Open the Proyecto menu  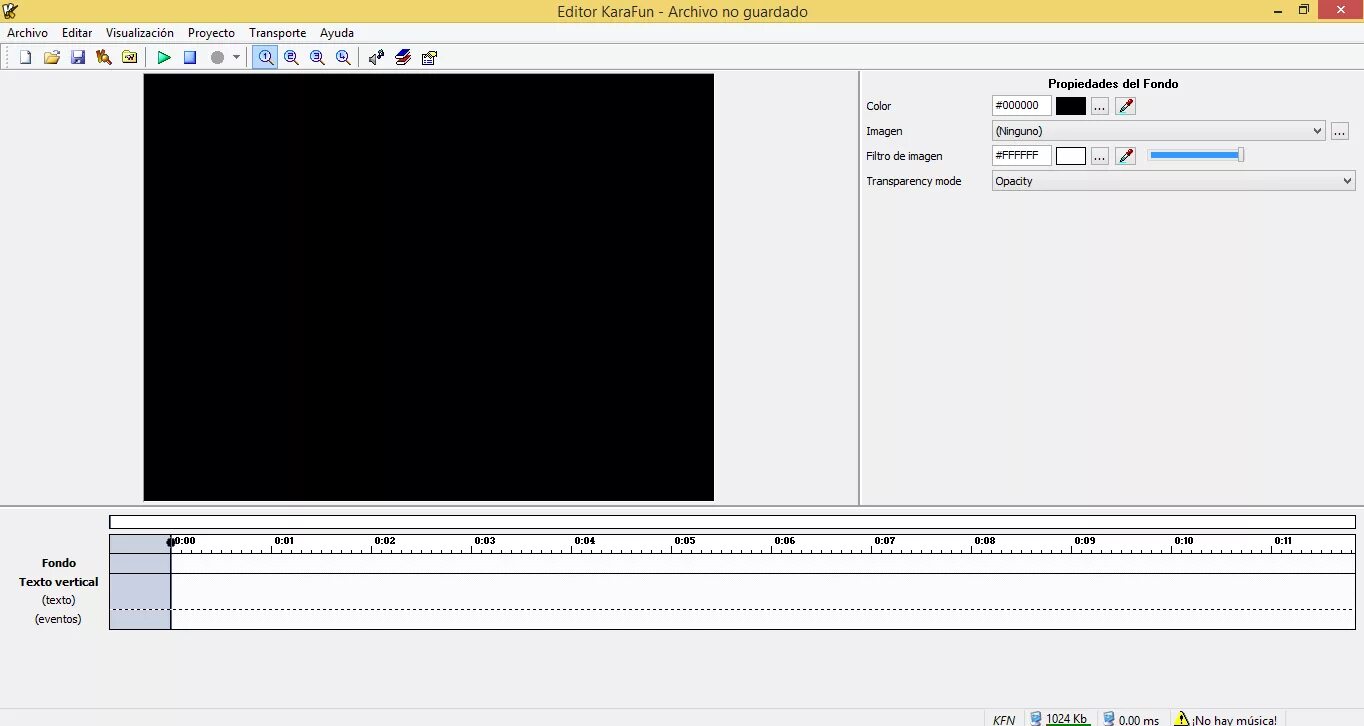[211, 33]
